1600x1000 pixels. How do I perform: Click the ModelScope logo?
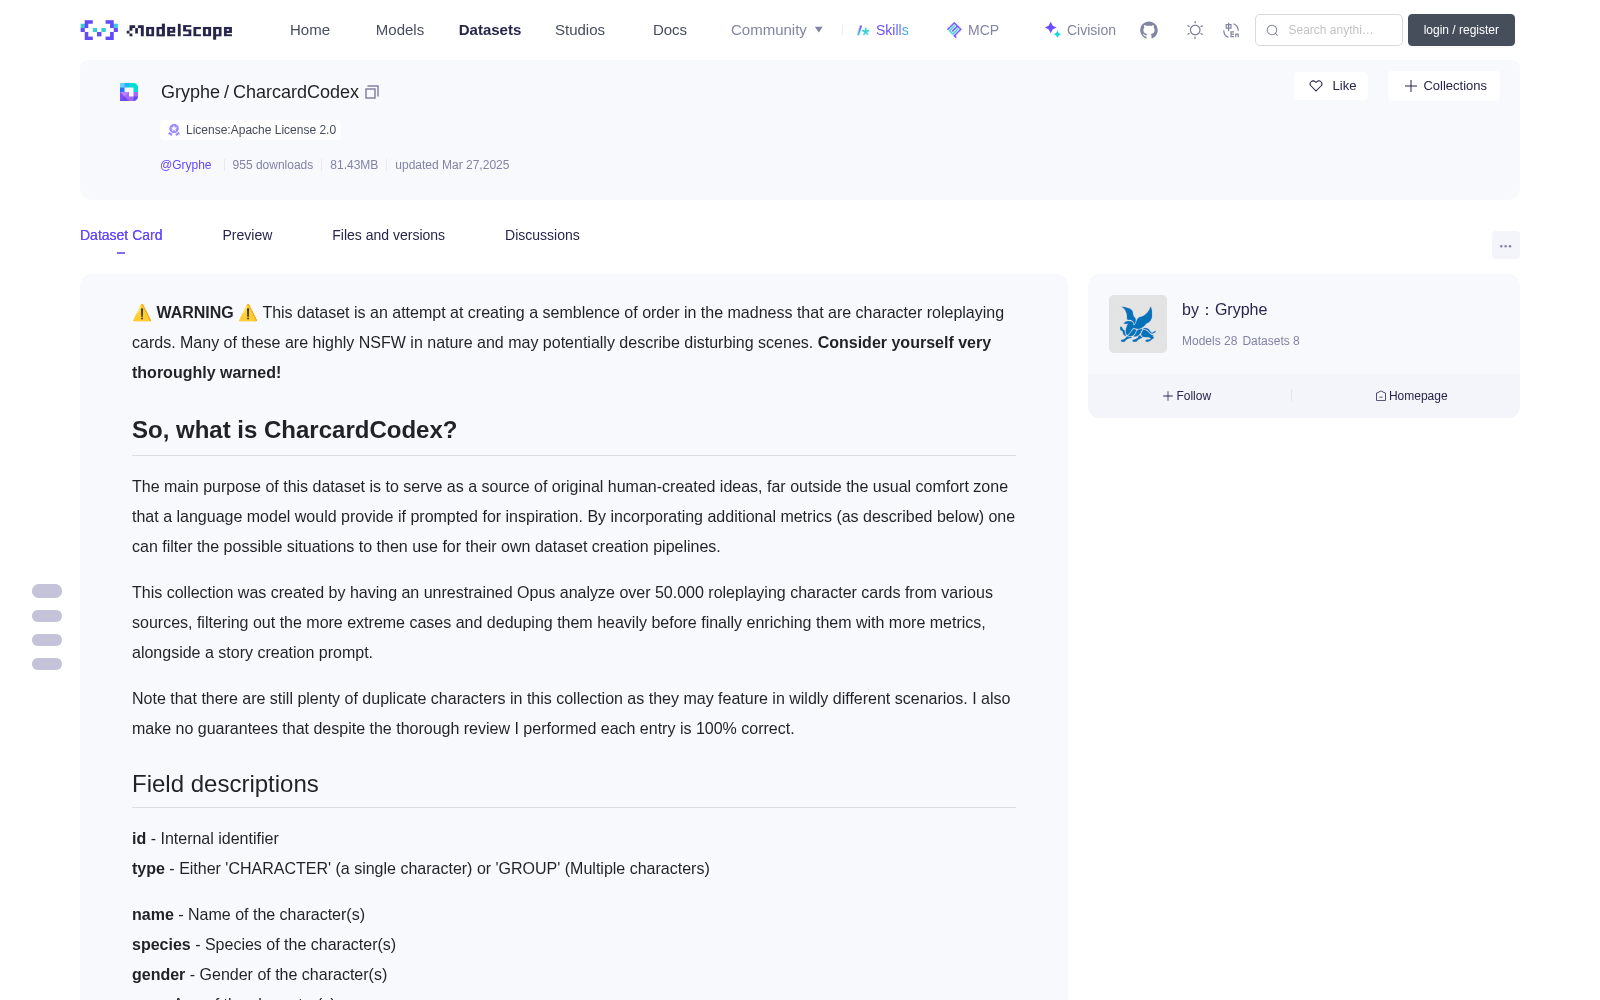(x=157, y=30)
